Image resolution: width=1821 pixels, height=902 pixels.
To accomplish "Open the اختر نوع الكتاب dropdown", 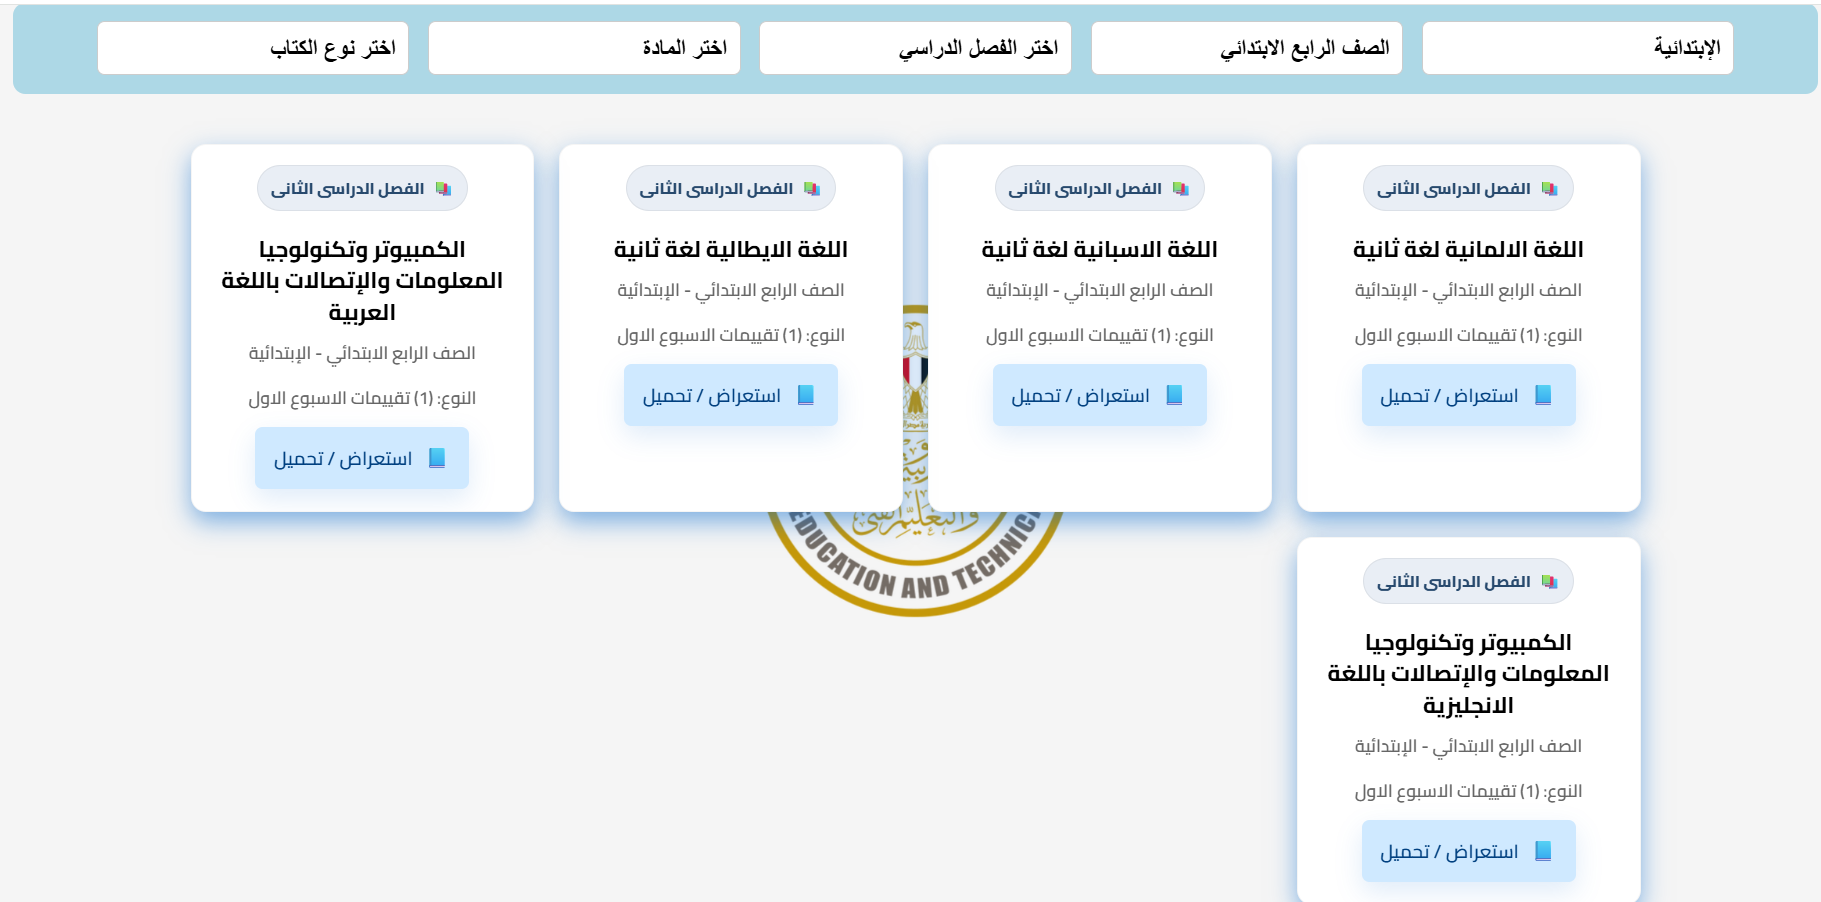I will coord(253,48).
